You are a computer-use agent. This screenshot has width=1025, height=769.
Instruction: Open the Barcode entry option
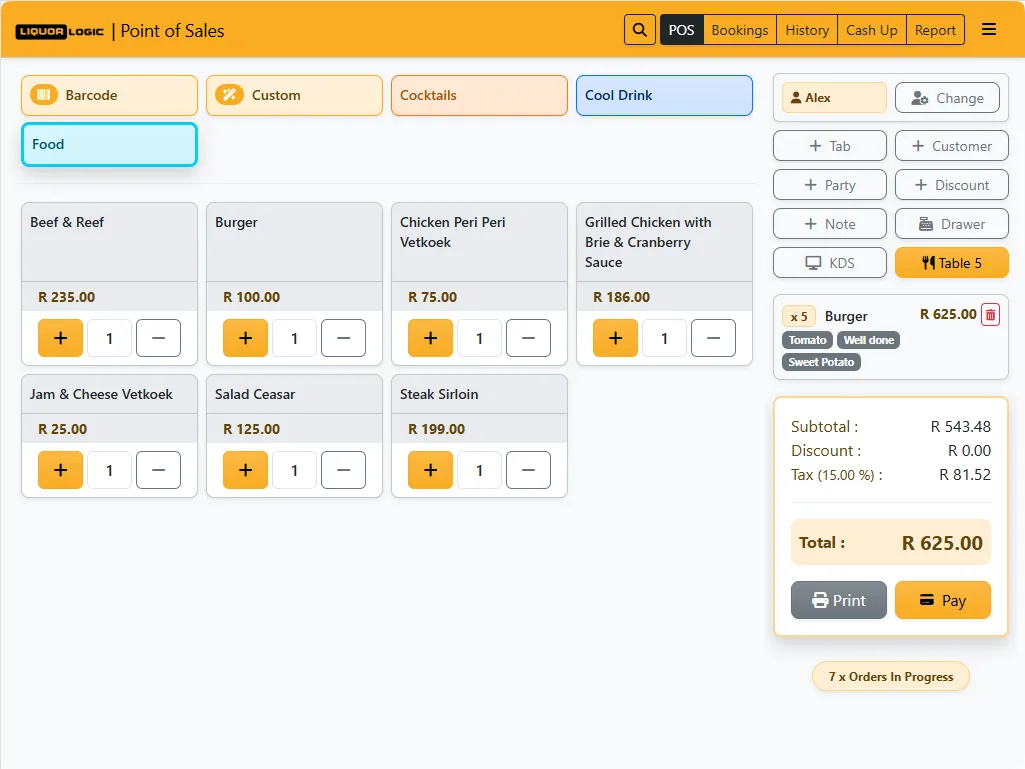point(109,95)
